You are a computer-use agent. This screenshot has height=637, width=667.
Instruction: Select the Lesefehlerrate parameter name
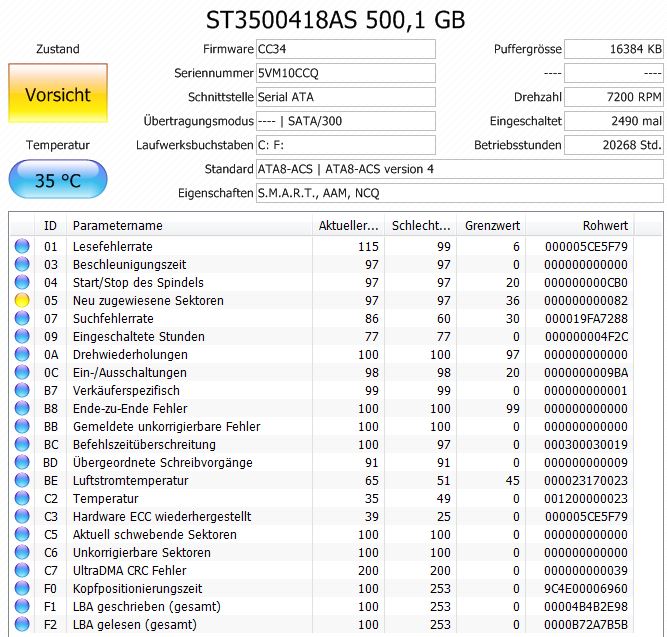112,246
